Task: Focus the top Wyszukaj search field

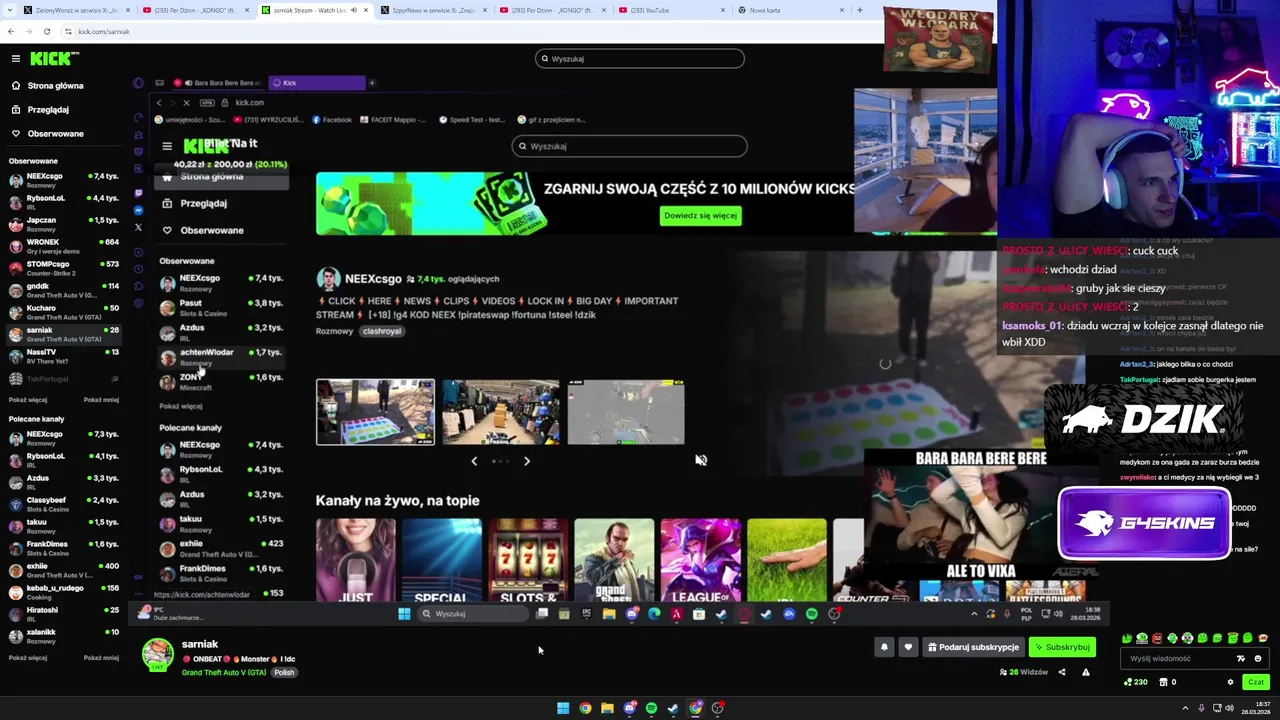Action: (x=640, y=58)
